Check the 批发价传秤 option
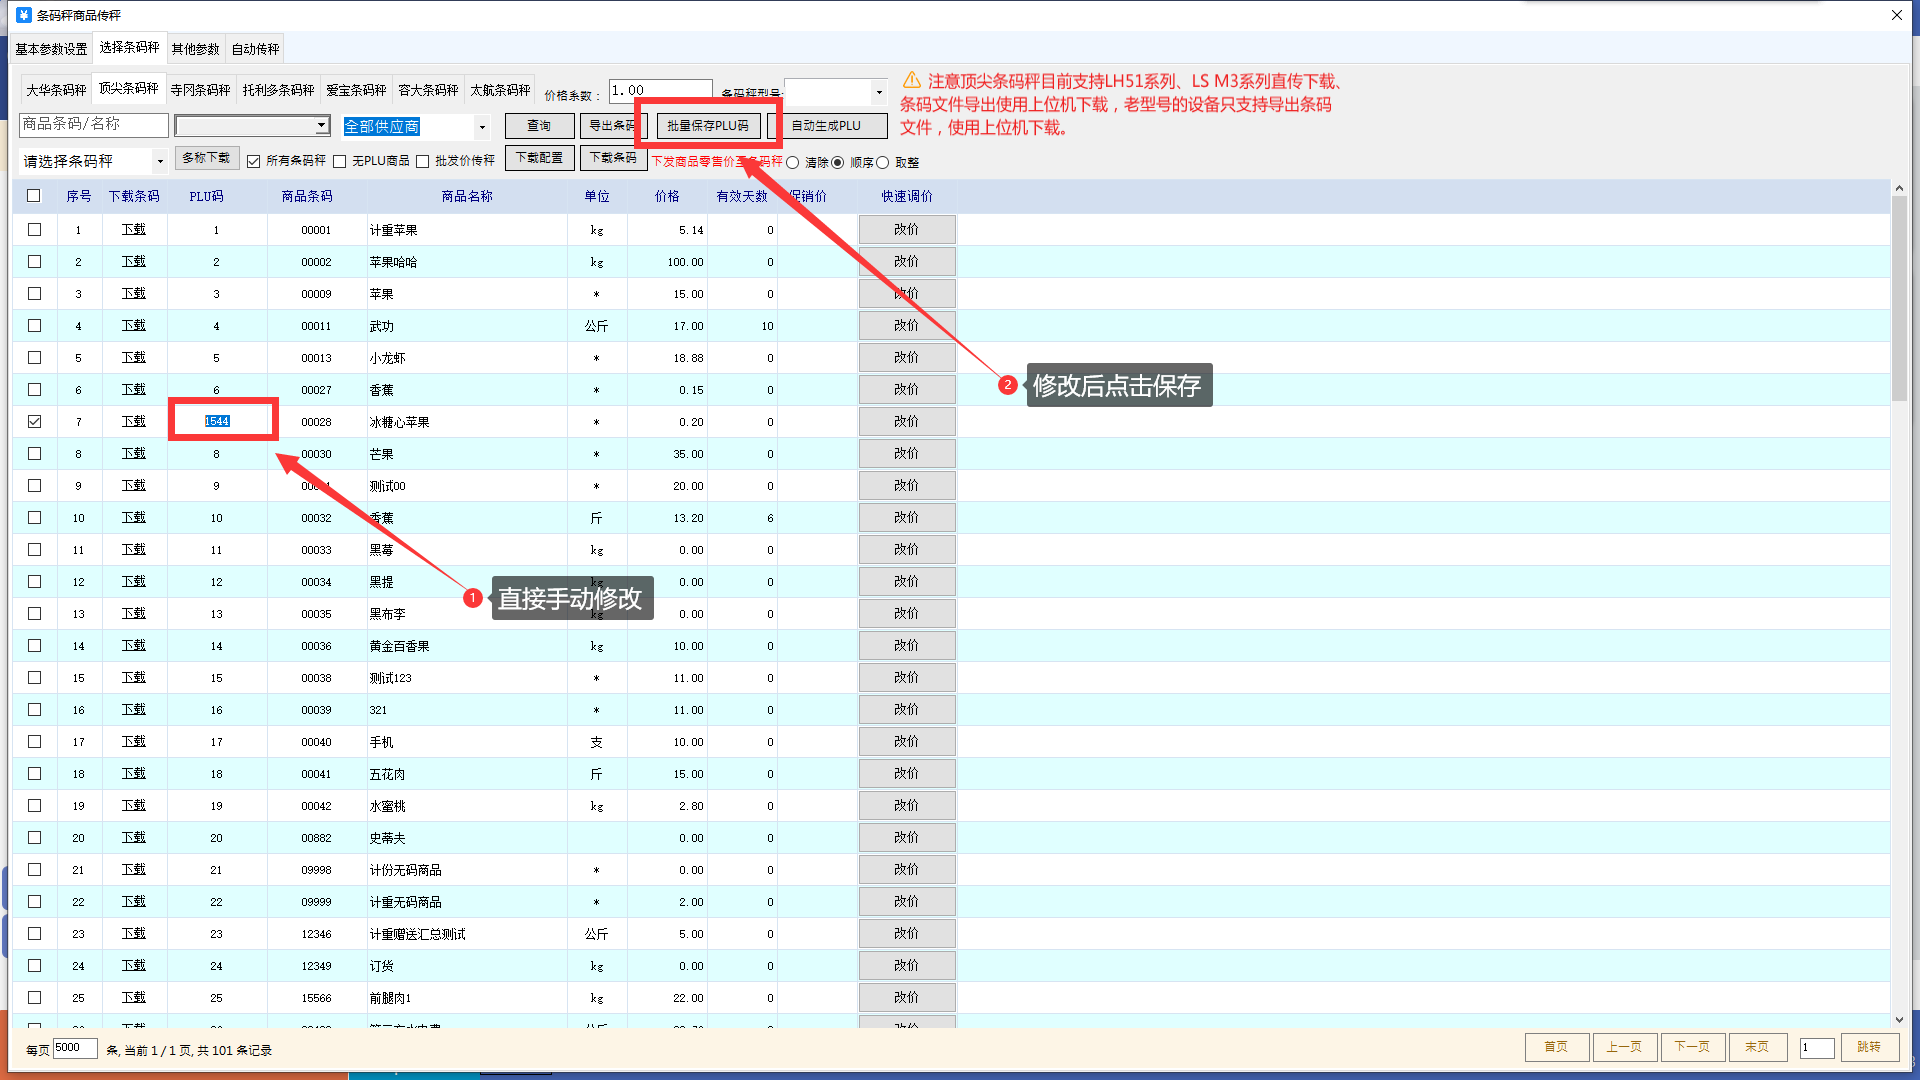The height and width of the screenshot is (1080, 1920). (x=423, y=161)
